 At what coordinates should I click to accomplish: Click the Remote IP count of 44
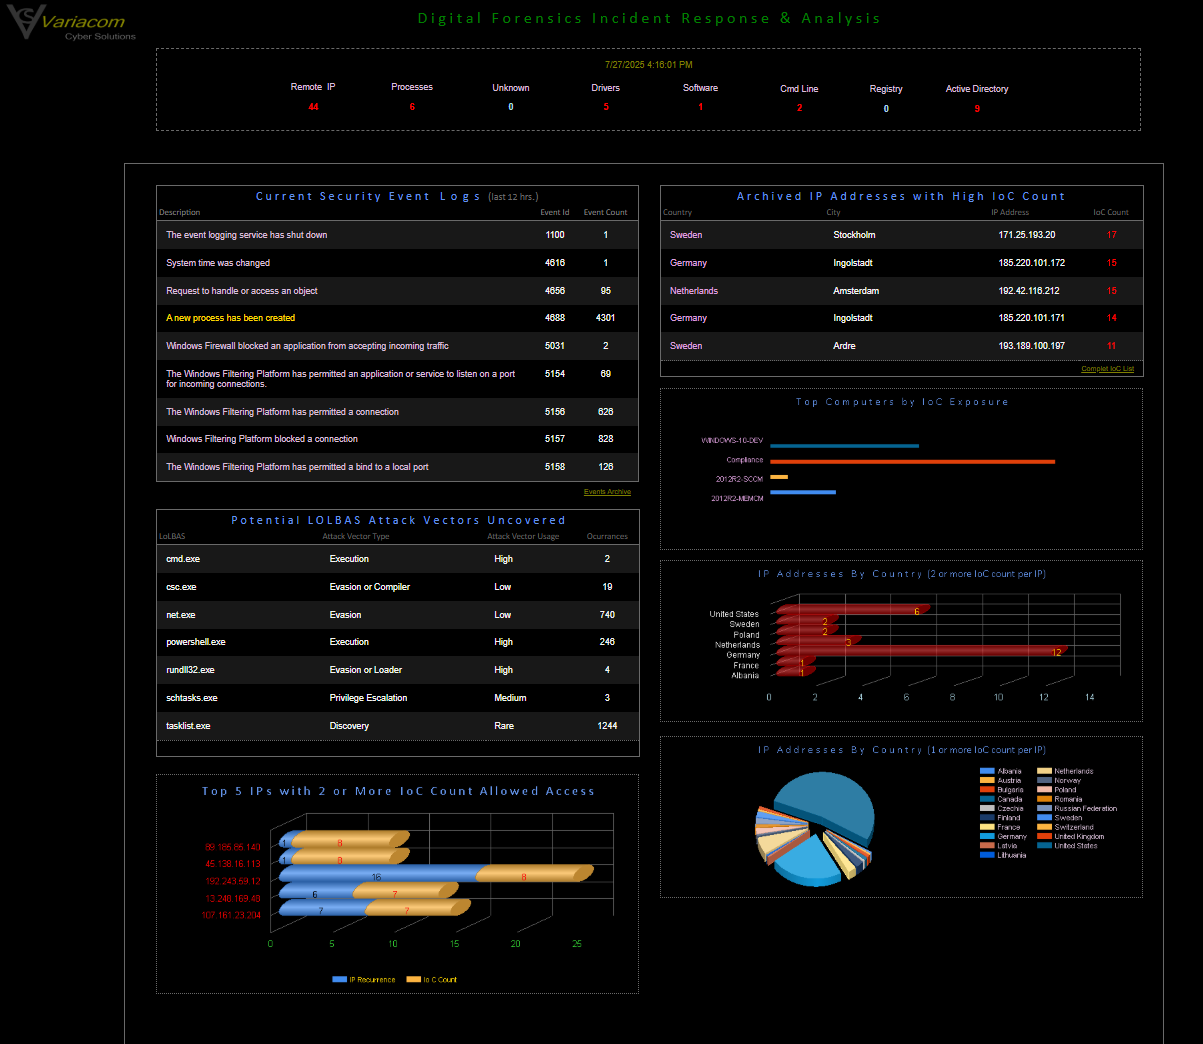coord(313,107)
